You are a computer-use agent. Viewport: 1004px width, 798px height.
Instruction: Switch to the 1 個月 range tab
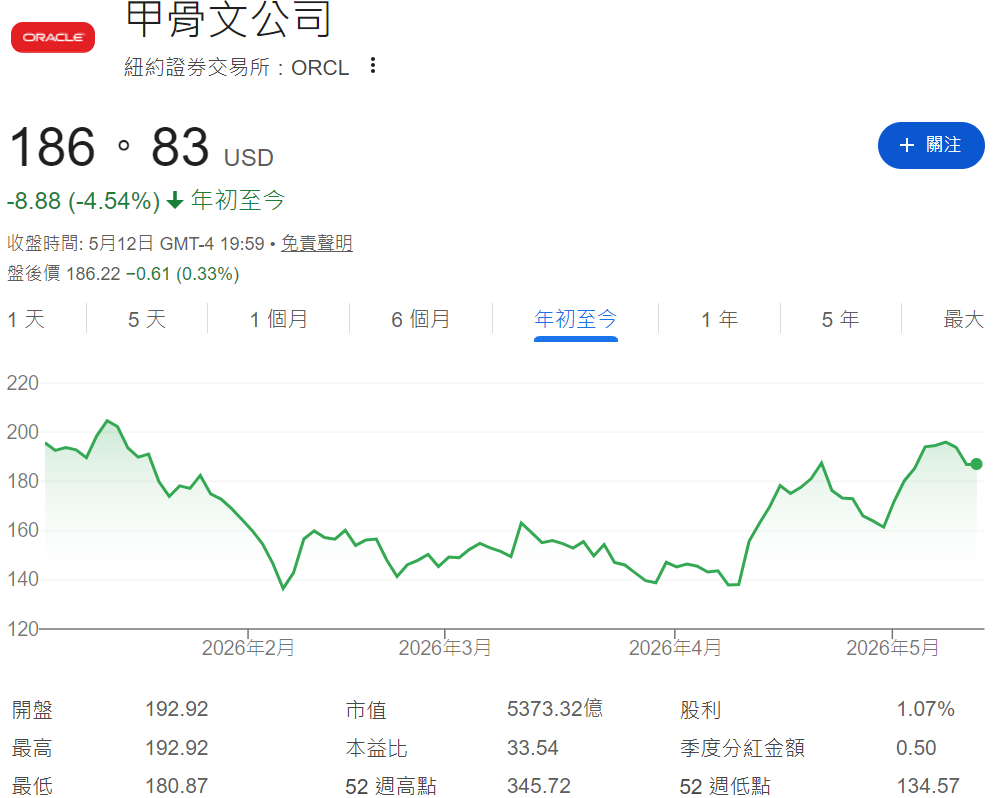(x=279, y=319)
